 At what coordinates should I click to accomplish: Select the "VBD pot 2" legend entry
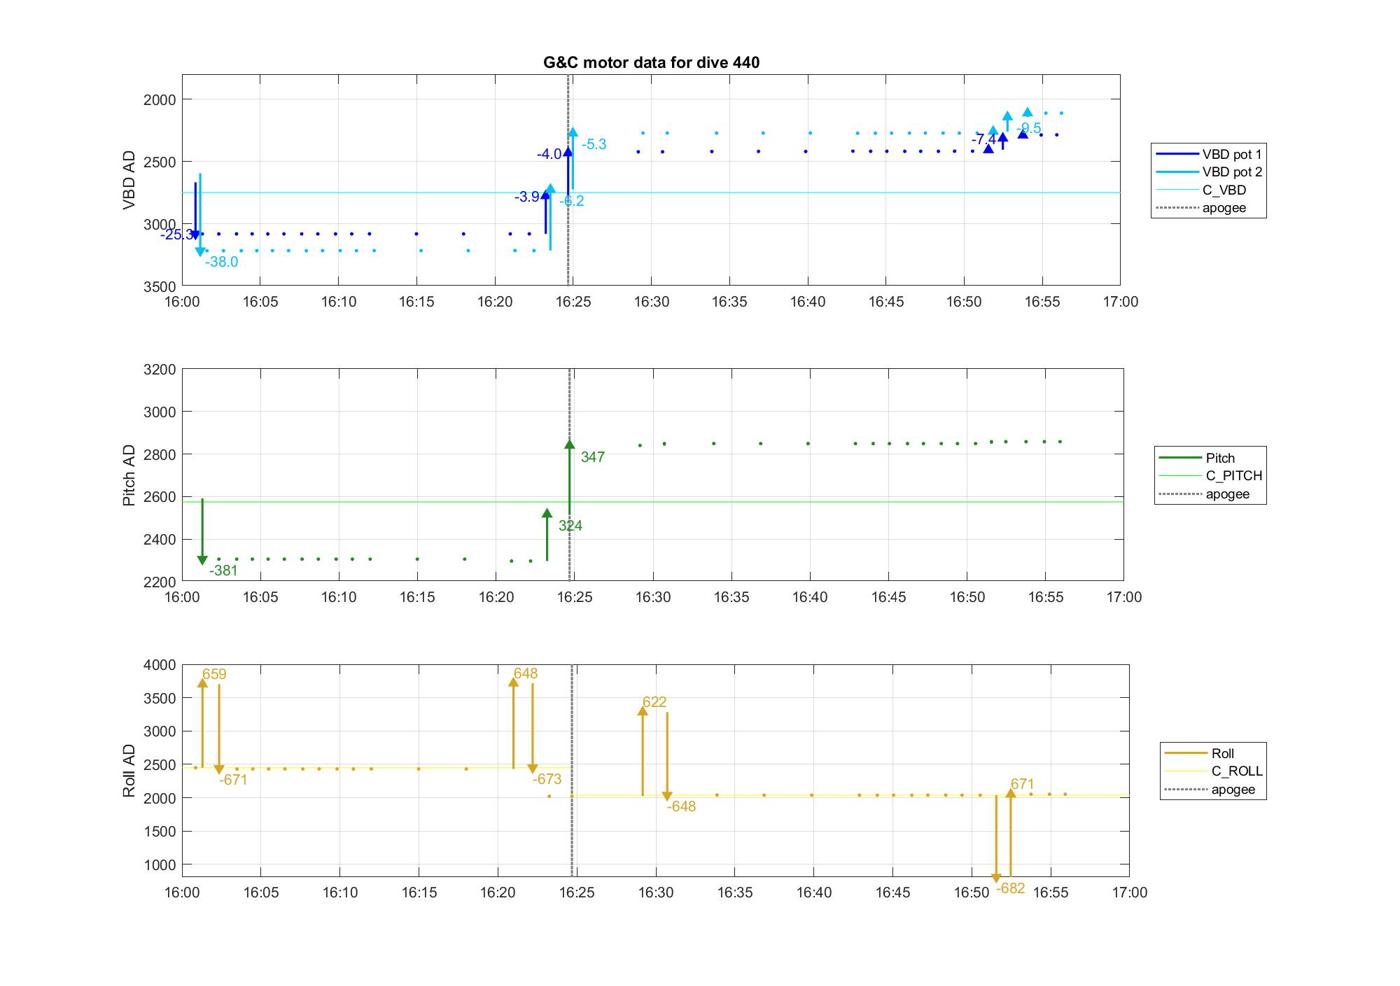[x=1209, y=172]
